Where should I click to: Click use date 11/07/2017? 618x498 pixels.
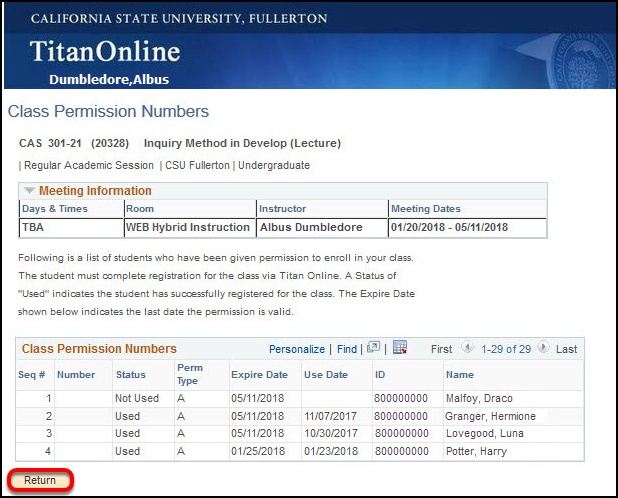pyautogui.click(x=330, y=416)
